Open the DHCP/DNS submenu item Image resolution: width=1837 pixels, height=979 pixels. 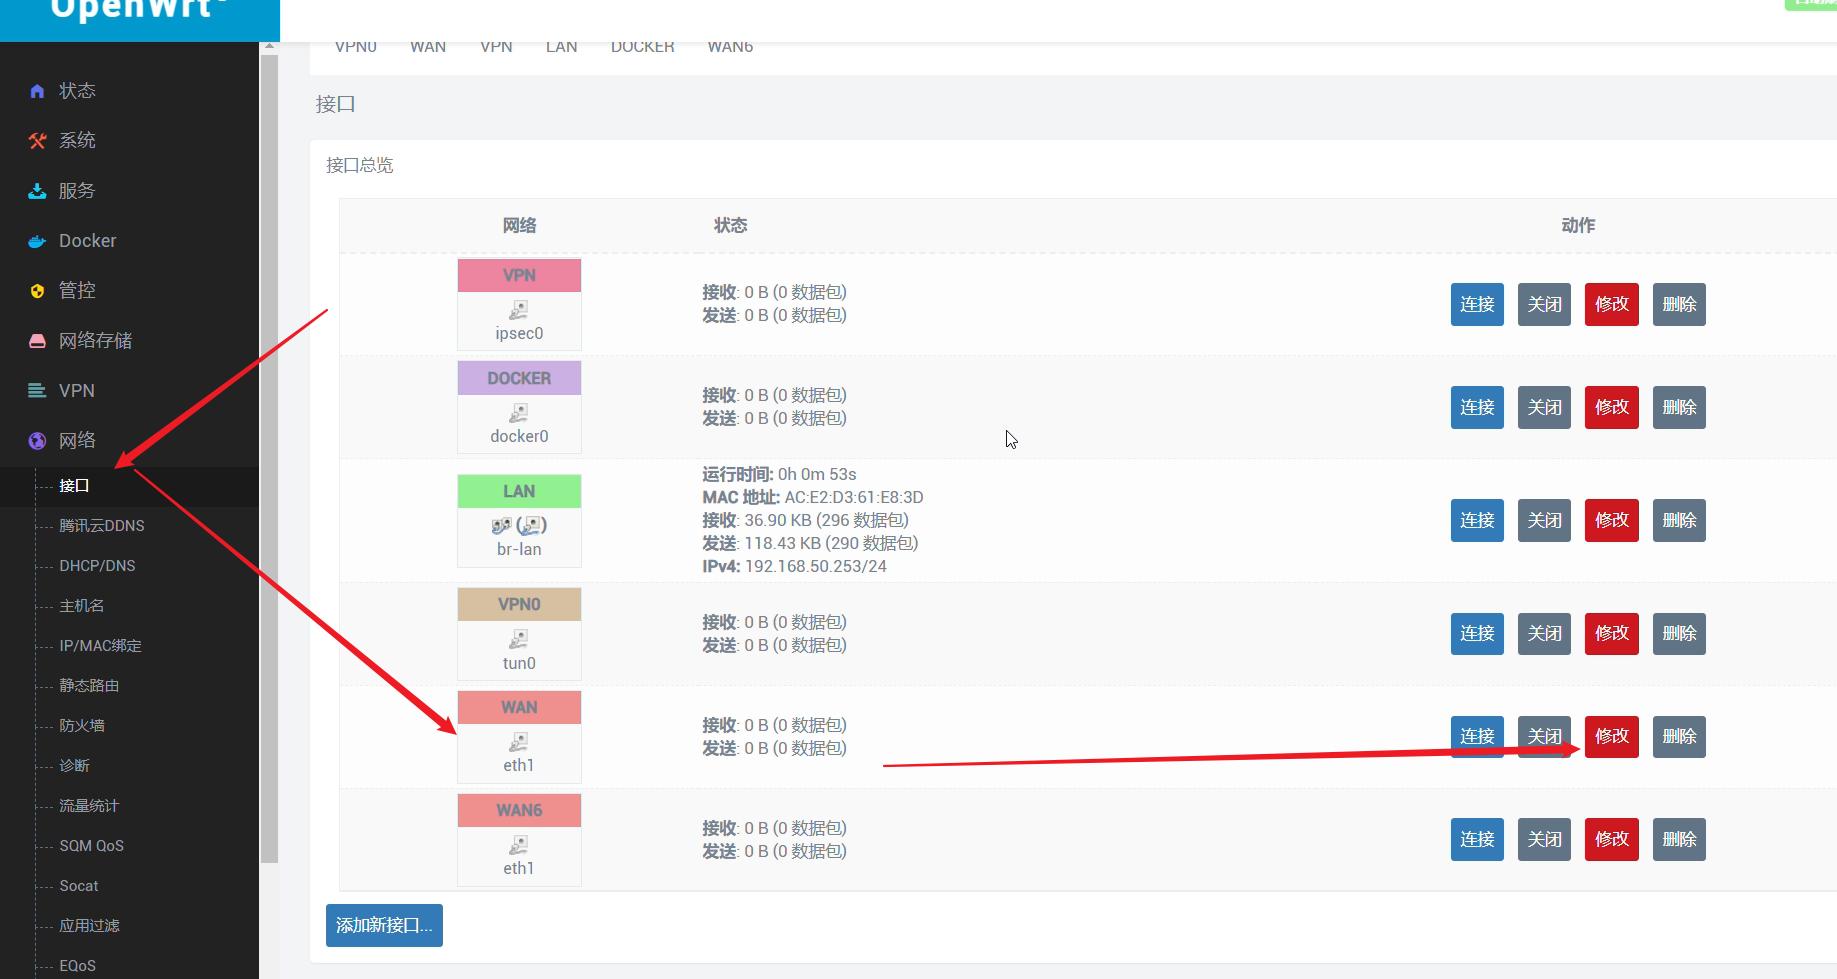pyautogui.click(x=97, y=566)
